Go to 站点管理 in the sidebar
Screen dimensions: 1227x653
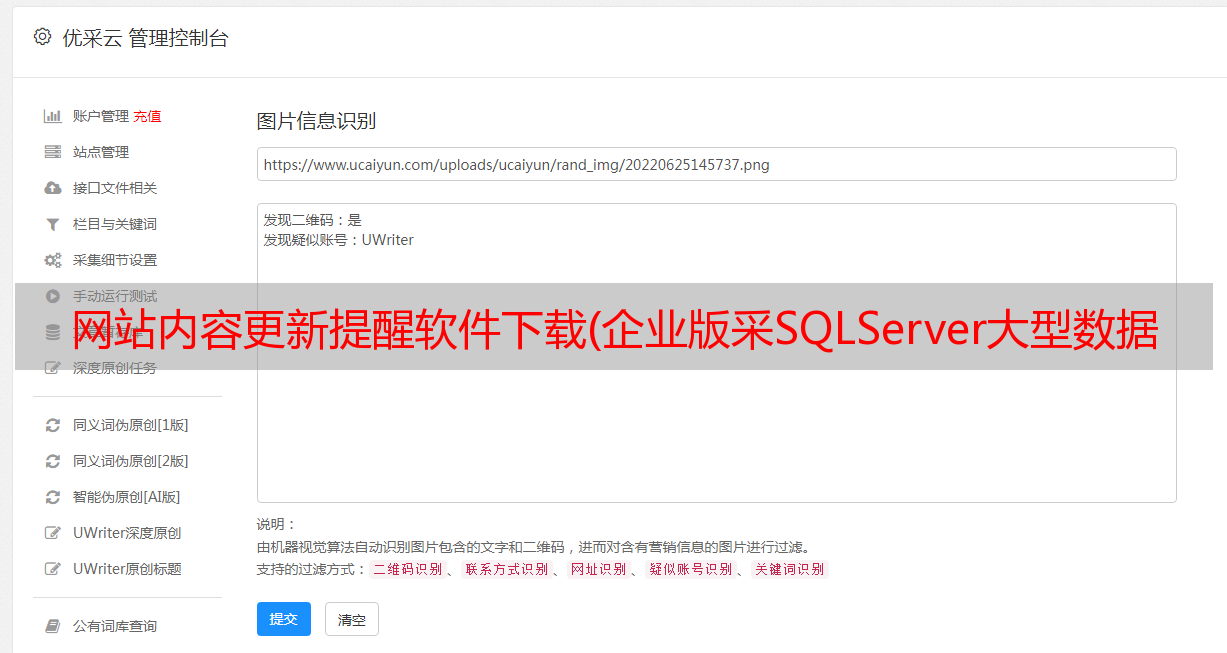pyautogui.click(x=101, y=152)
